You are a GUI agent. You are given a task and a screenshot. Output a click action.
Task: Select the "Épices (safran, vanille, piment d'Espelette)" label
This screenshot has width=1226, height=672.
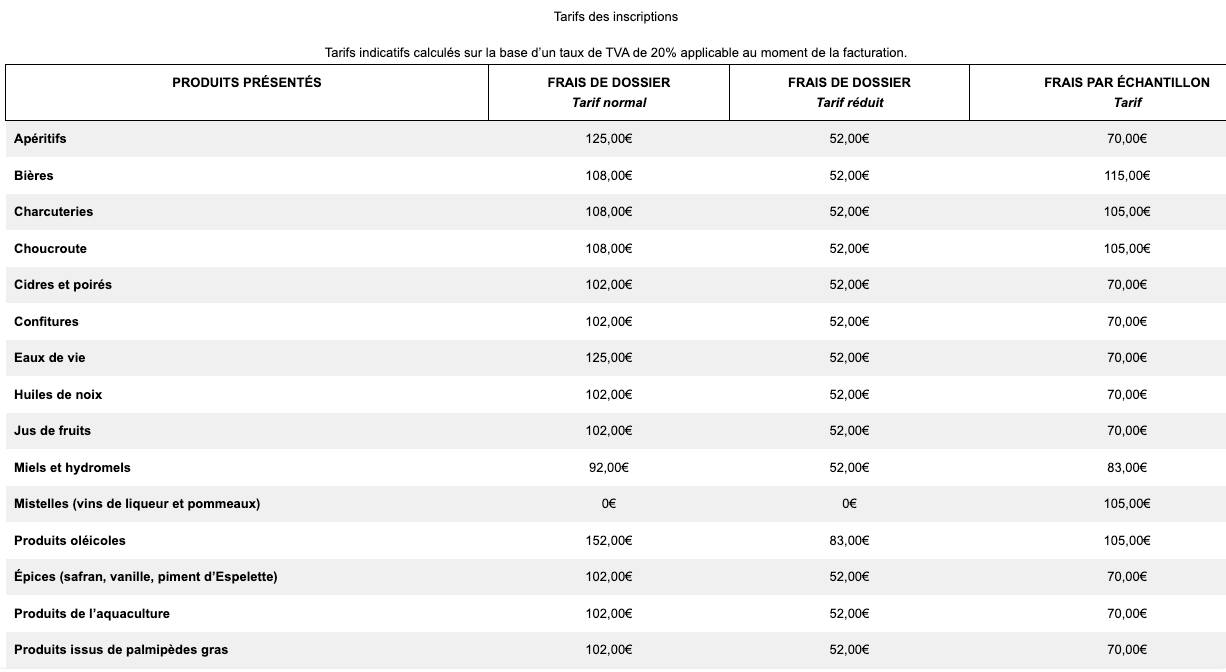[x=146, y=577]
